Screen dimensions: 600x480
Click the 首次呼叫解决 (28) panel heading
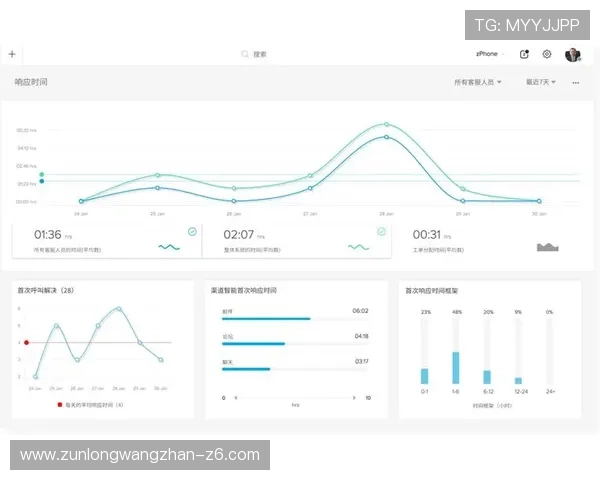(46, 290)
